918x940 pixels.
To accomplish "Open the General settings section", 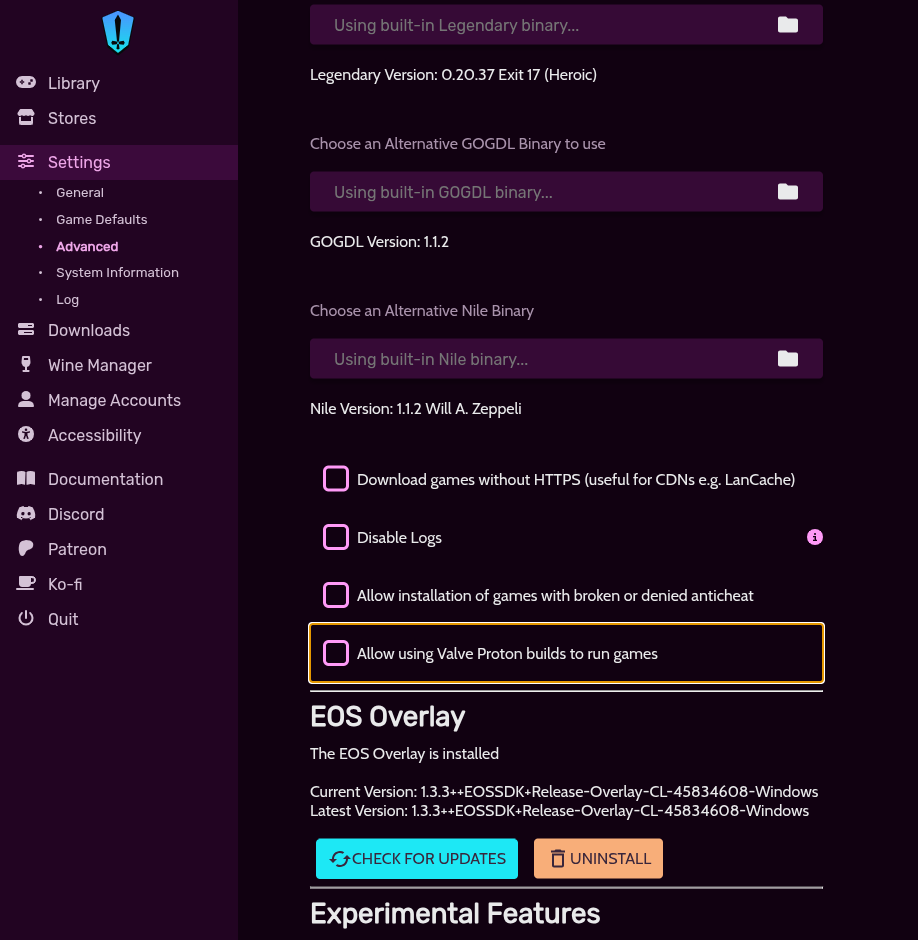I will coord(80,193).
